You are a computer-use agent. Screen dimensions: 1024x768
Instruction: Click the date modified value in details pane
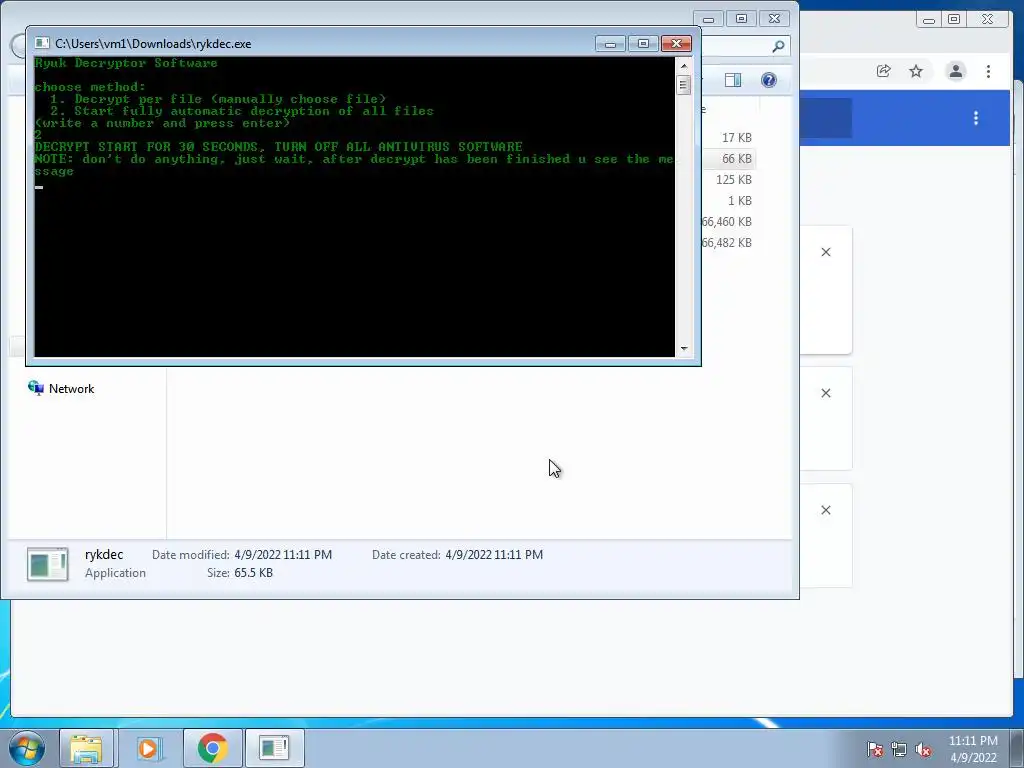click(283, 554)
